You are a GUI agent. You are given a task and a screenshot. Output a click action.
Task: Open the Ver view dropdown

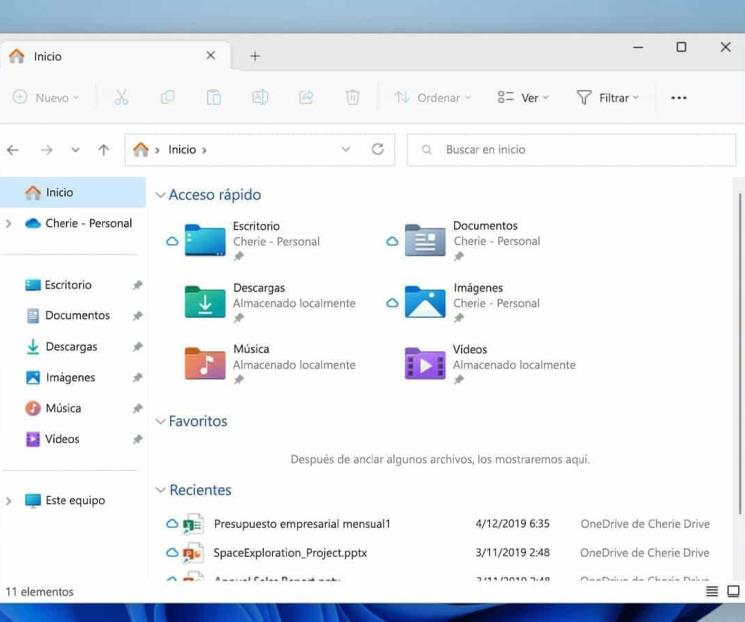point(523,97)
